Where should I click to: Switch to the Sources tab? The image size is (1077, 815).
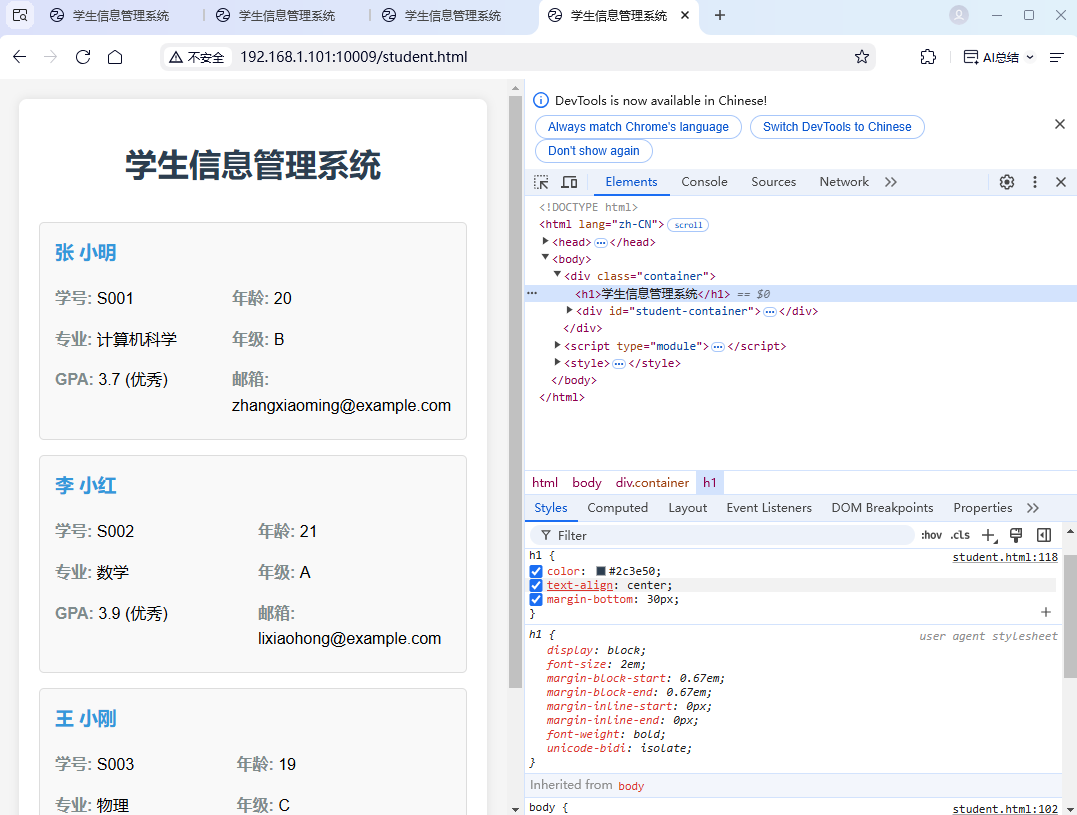pos(773,182)
